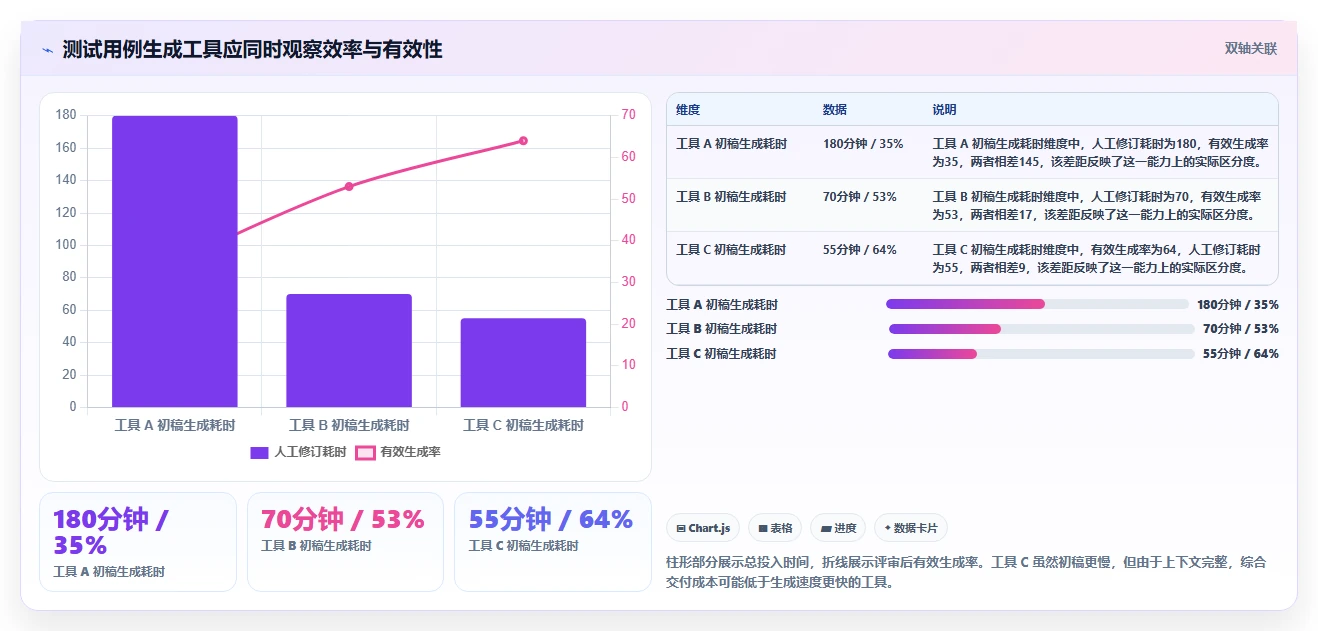1318x631 pixels.
Task: Click the 说明 column header
Action: tap(945, 109)
